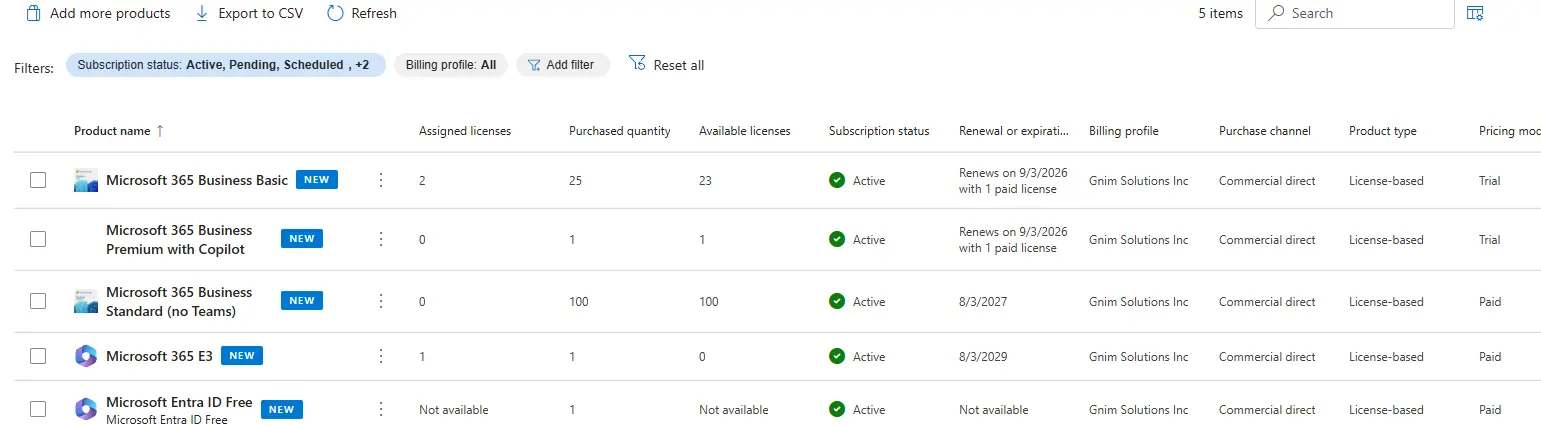Image resolution: width=1541 pixels, height=426 pixels.
Task: Click the funnel icon on Add filter
Action: pos(533,65)
